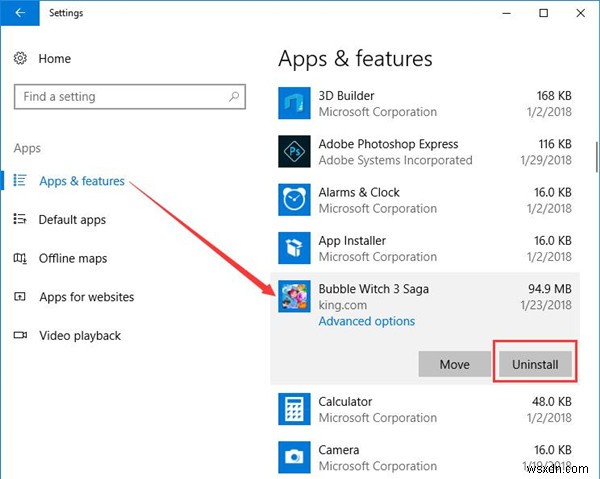The height and width of the screenshot is (479, 600).
Task: Uninstall Bubble Witch 3 Saga
Action: click(x=535, y=364)
